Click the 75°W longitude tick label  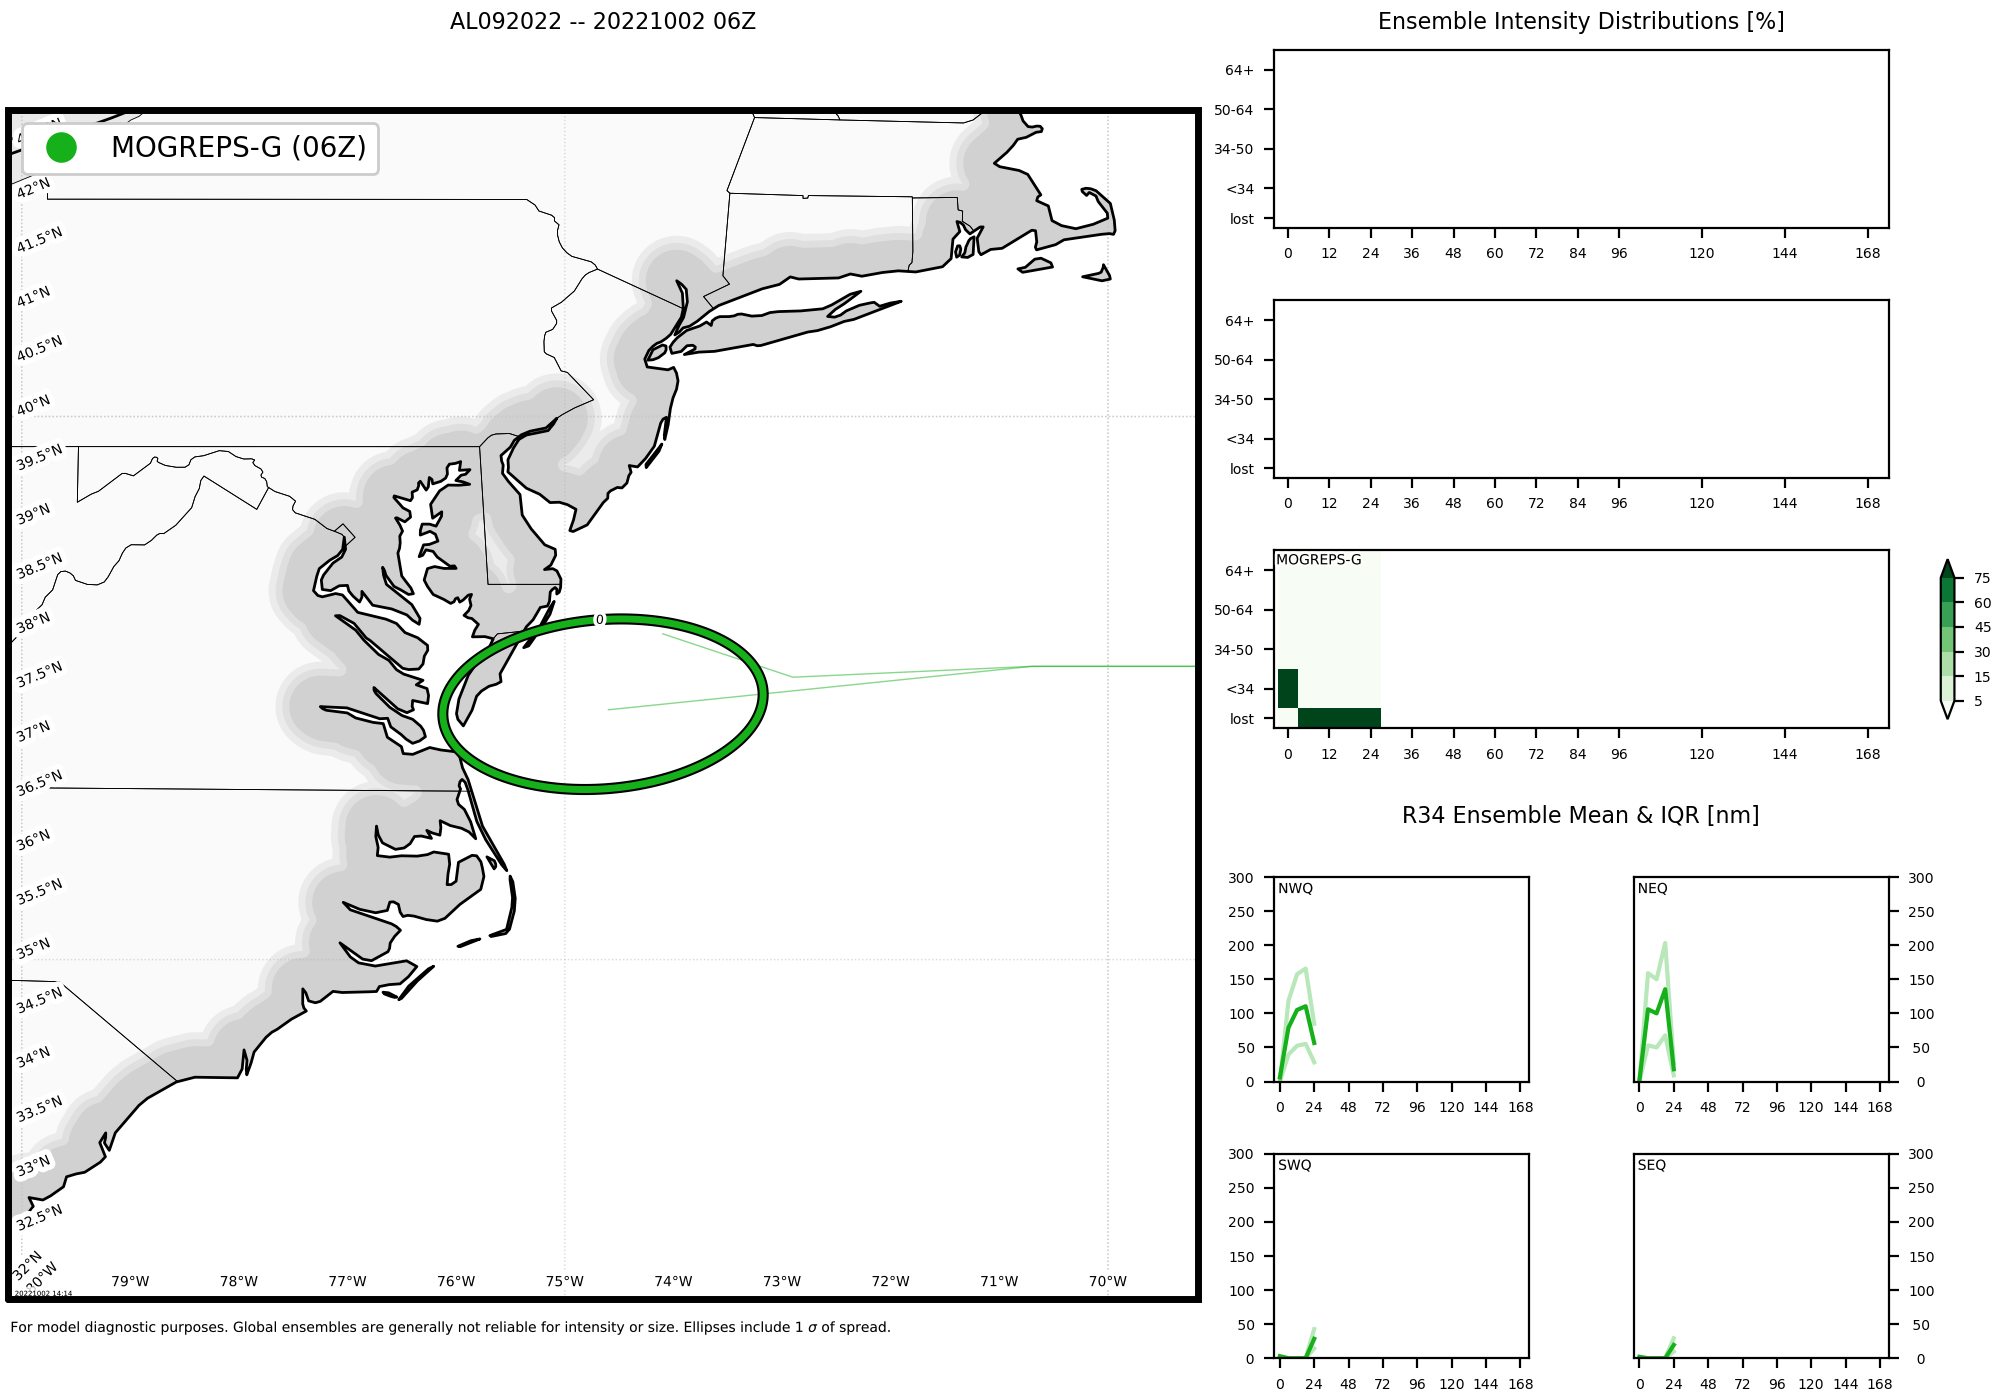tap(564, 1281)
